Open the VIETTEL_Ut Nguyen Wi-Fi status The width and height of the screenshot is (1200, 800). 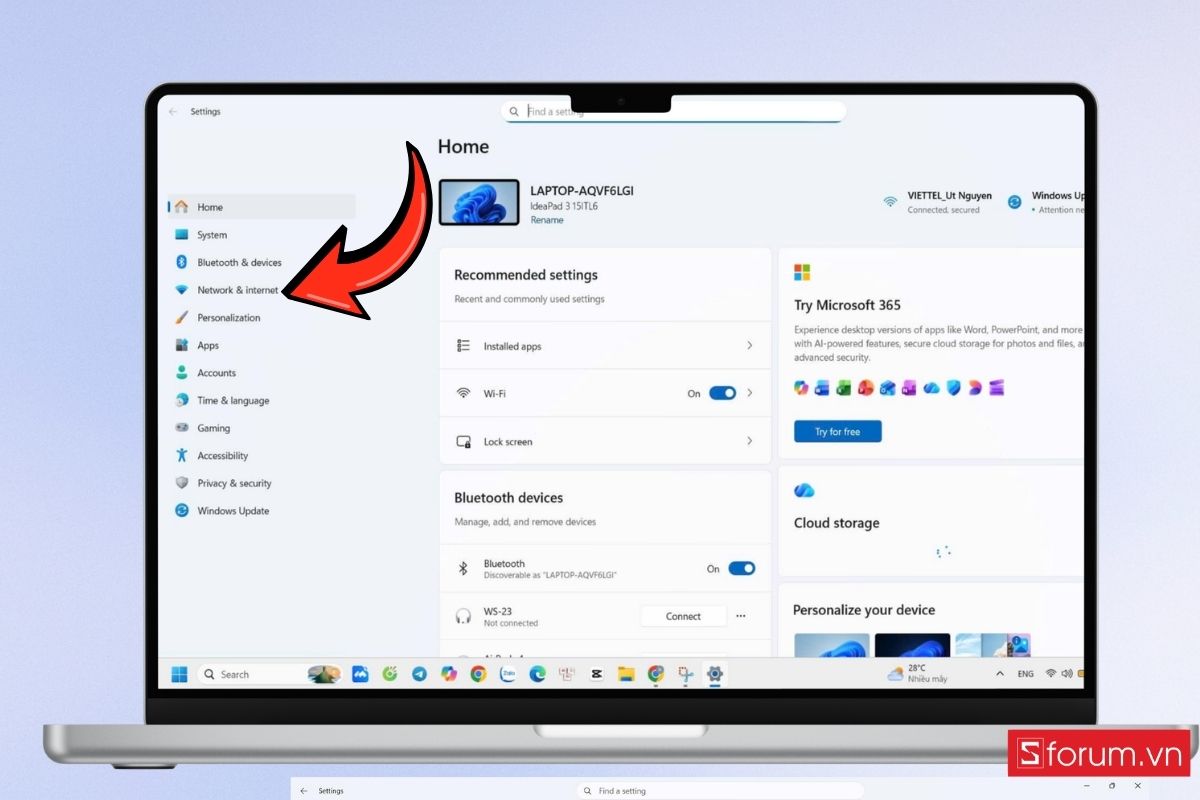(x=938, y=202)
